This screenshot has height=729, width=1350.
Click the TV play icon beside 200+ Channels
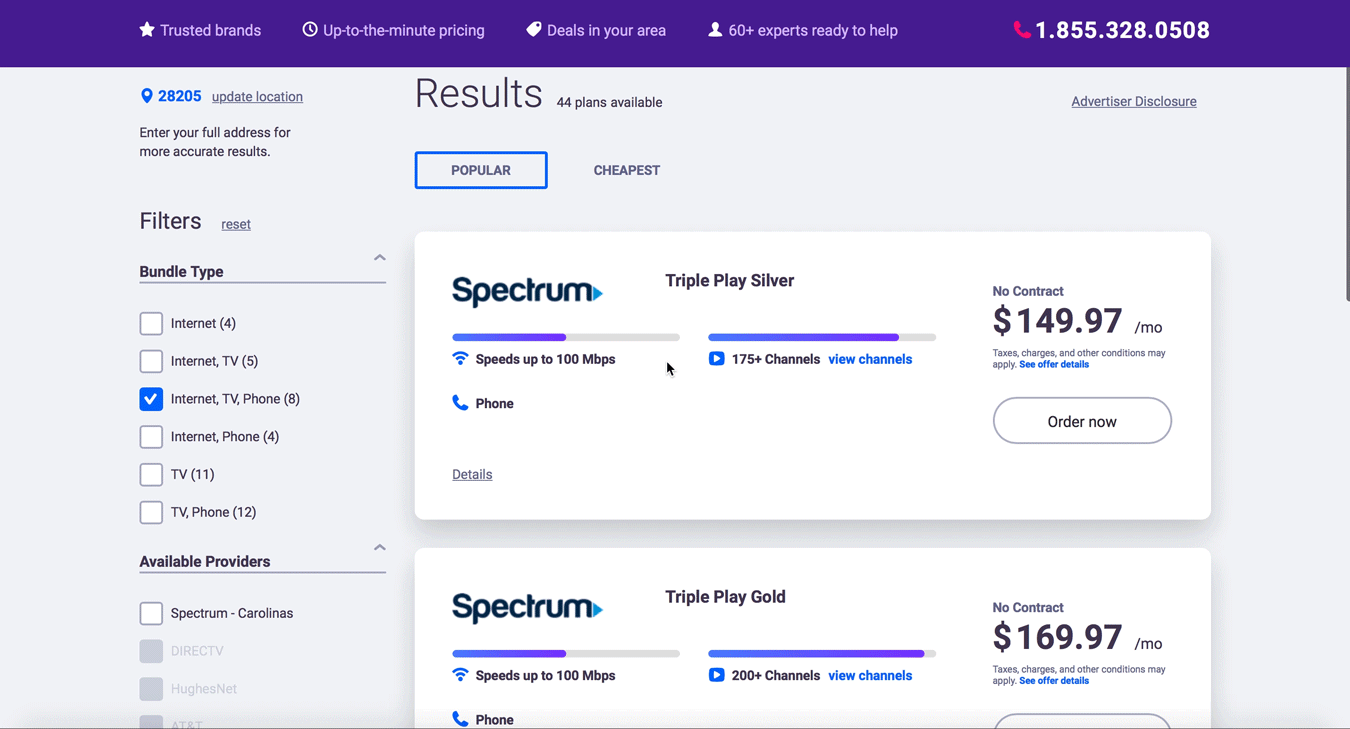716,675
